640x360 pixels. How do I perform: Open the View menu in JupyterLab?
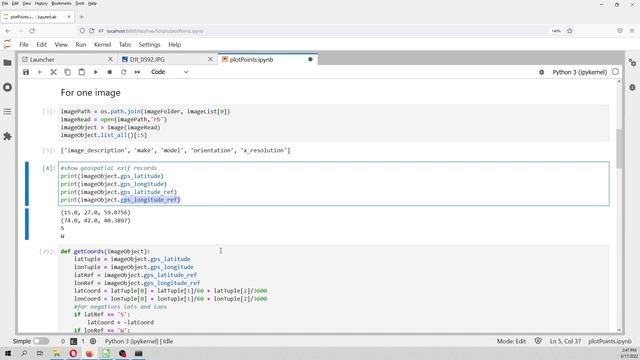[61, 44]
